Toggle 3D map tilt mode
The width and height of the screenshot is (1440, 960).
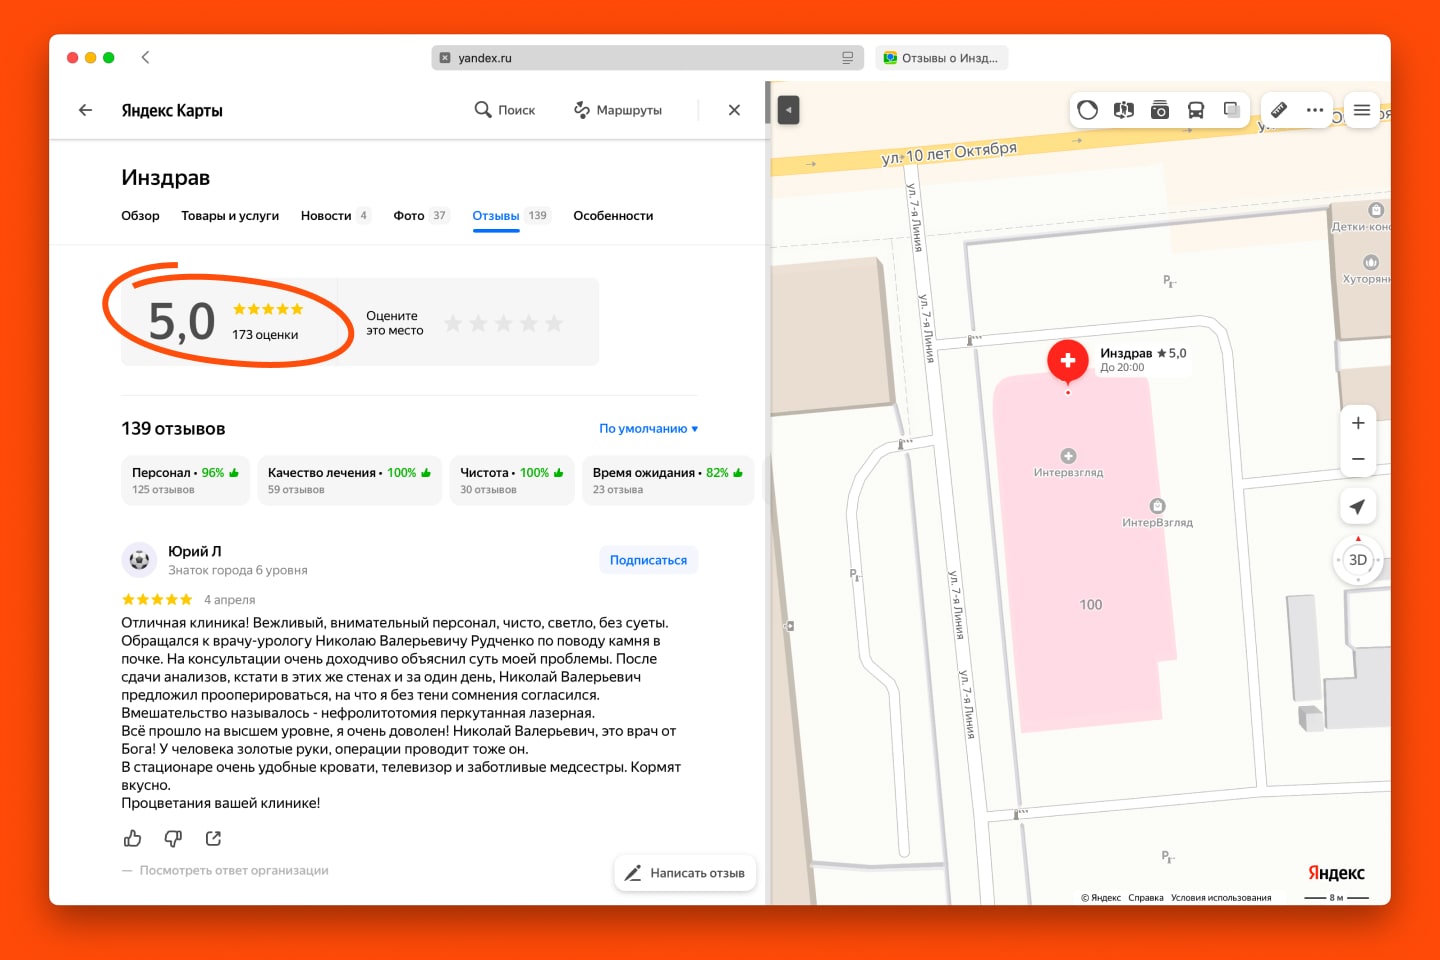(x=1358, y=560)
